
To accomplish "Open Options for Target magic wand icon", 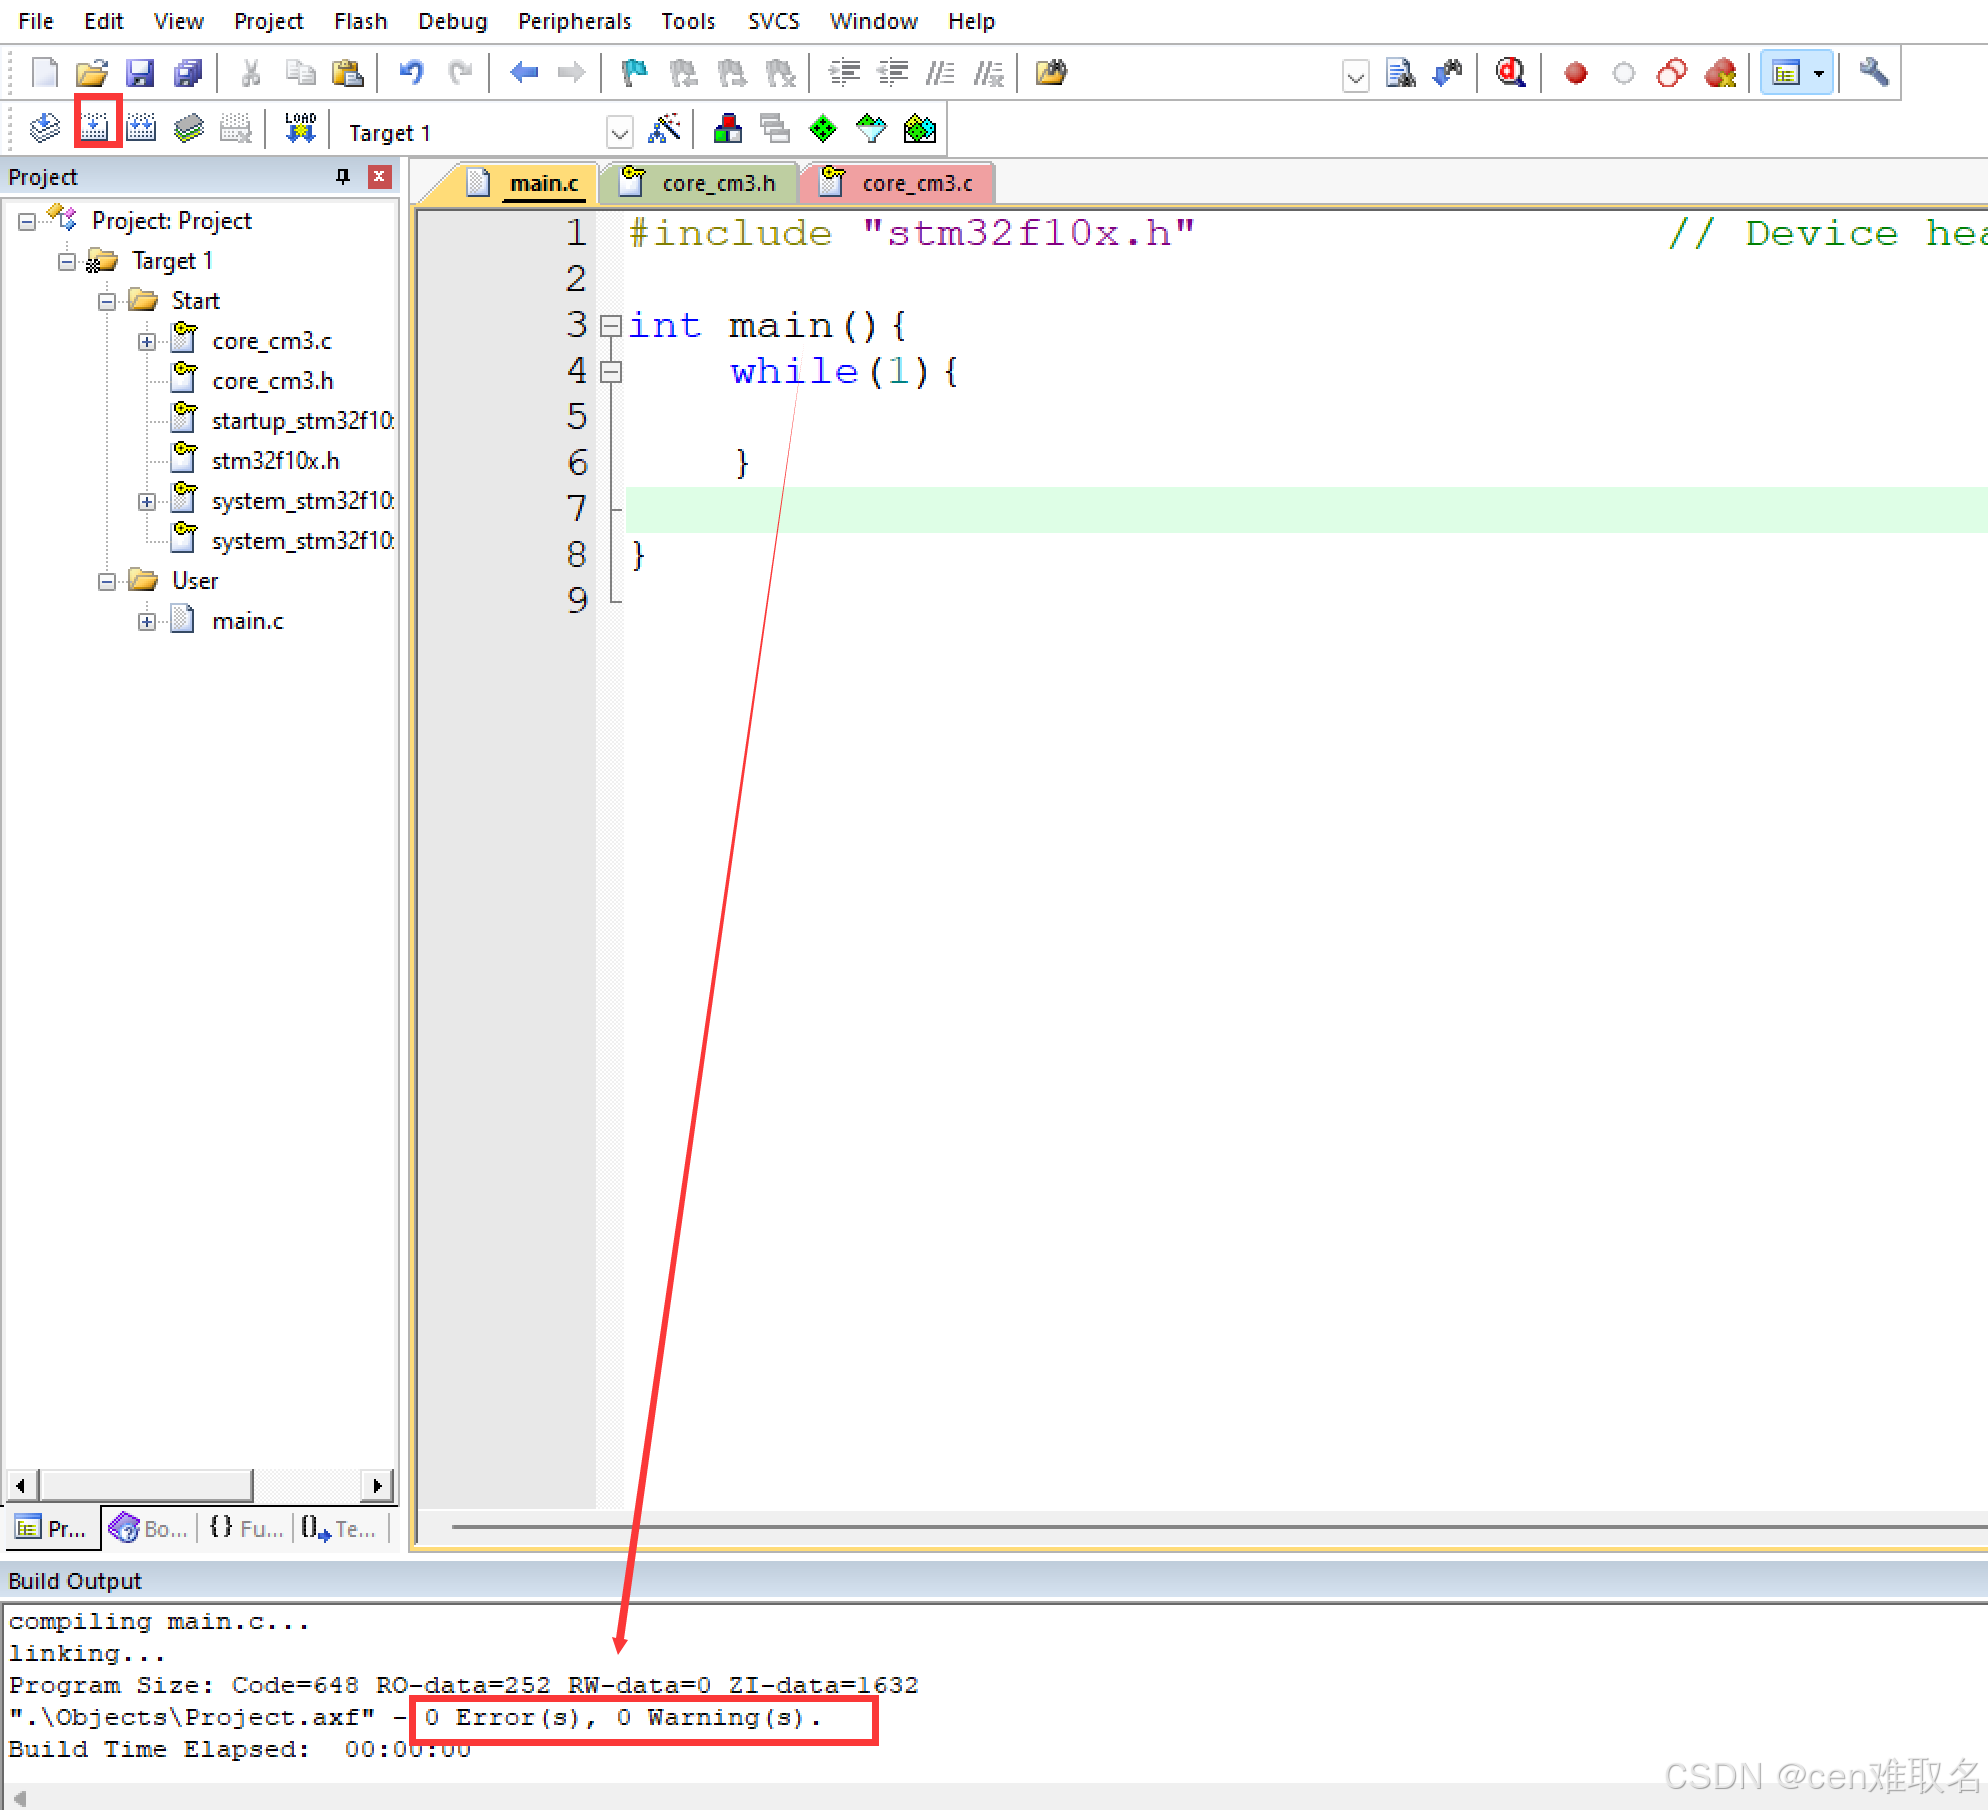I will pos(665,128).
